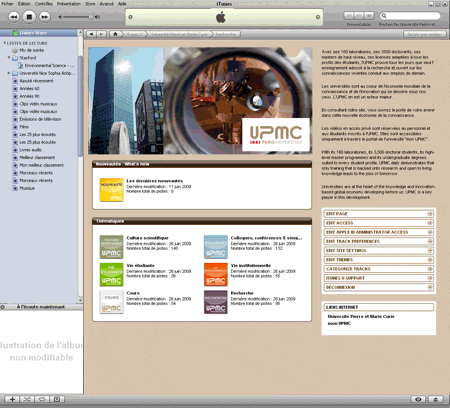
Task: Open the Fichier menu
Action: pos(7,4)
